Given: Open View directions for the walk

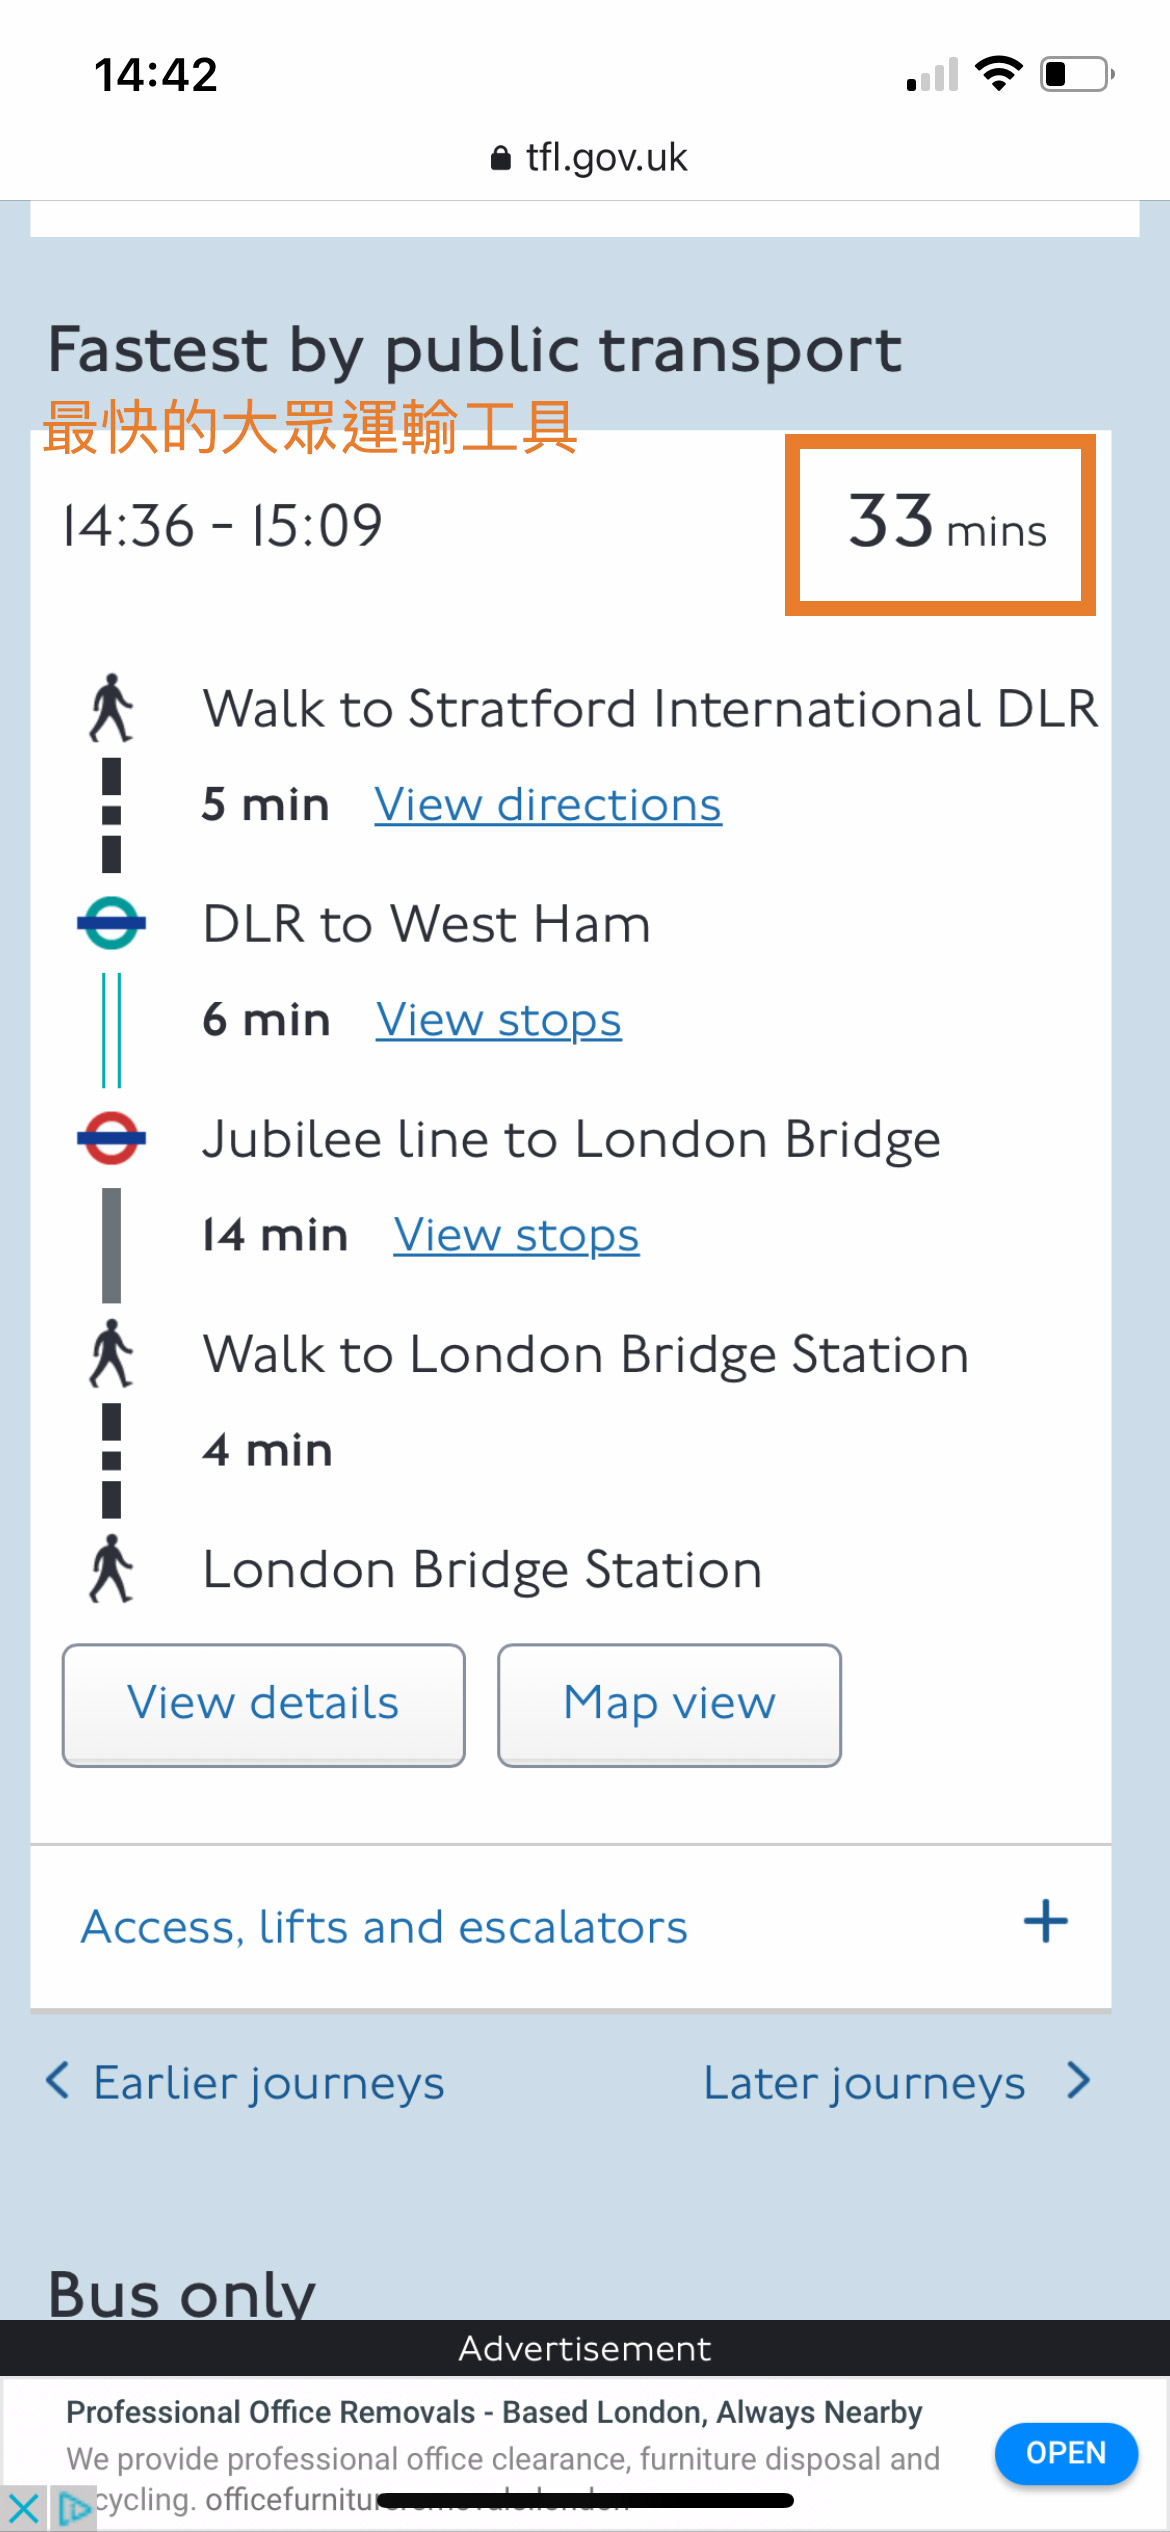Looking at the screenshot, I should pos(548,805).
